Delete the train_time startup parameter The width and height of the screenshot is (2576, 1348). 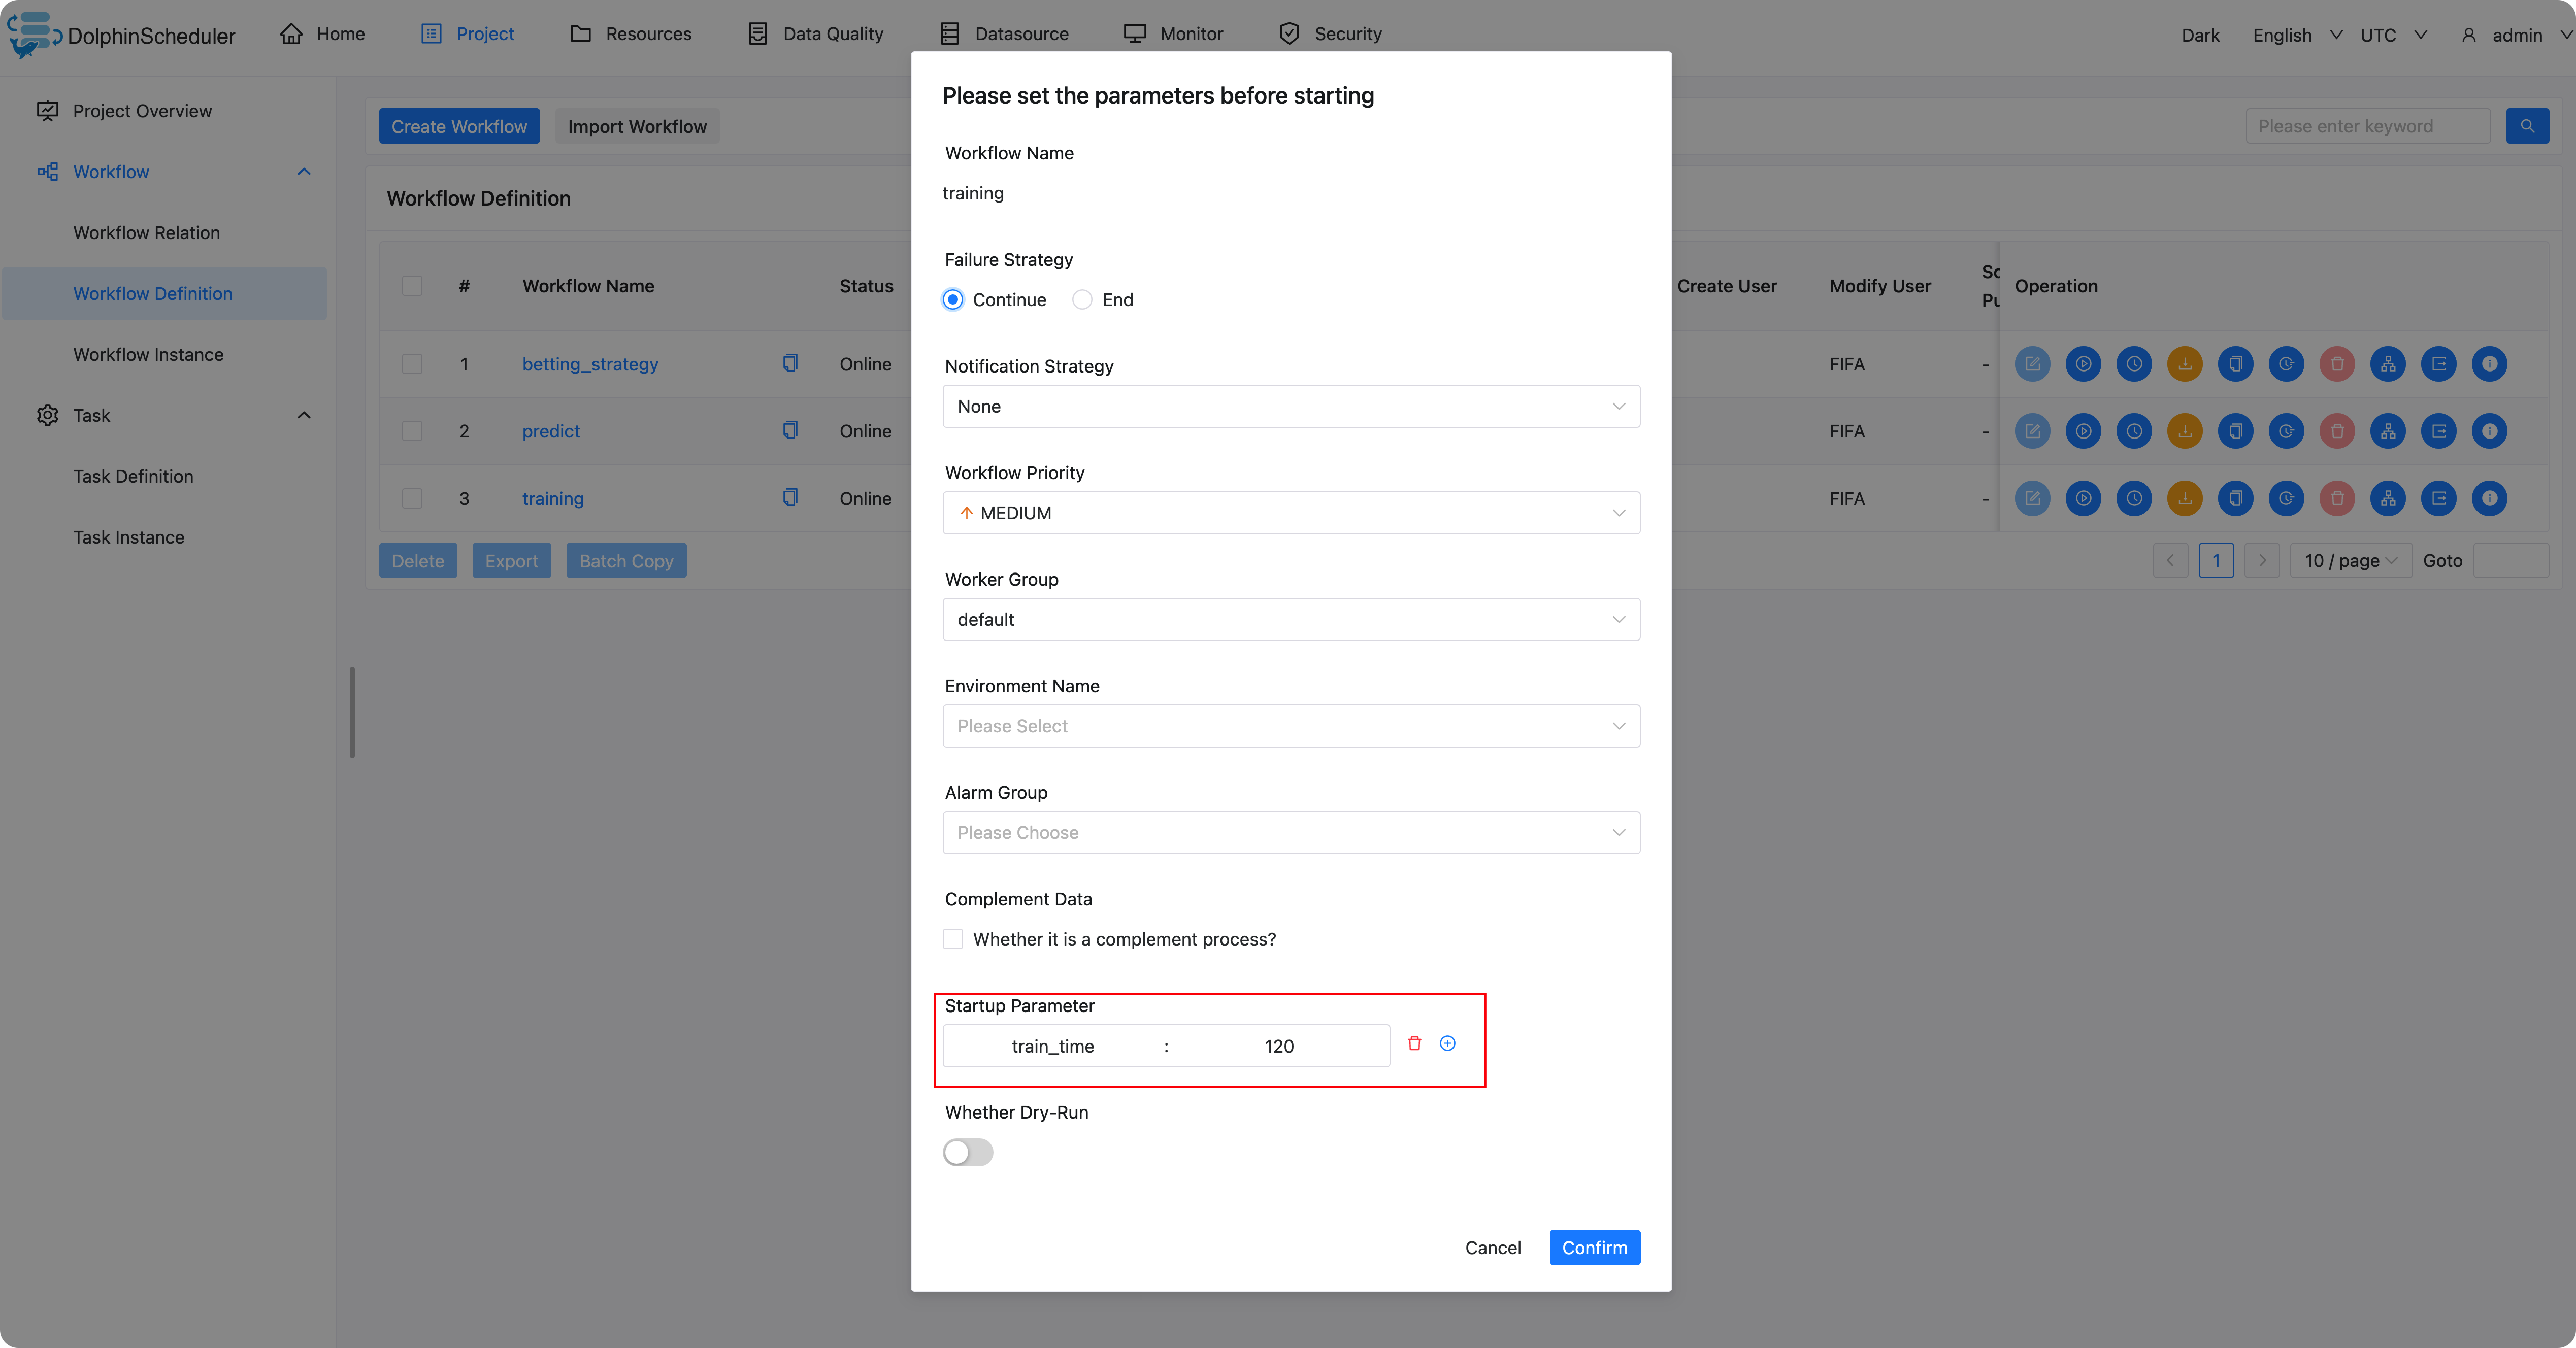1414,1043
